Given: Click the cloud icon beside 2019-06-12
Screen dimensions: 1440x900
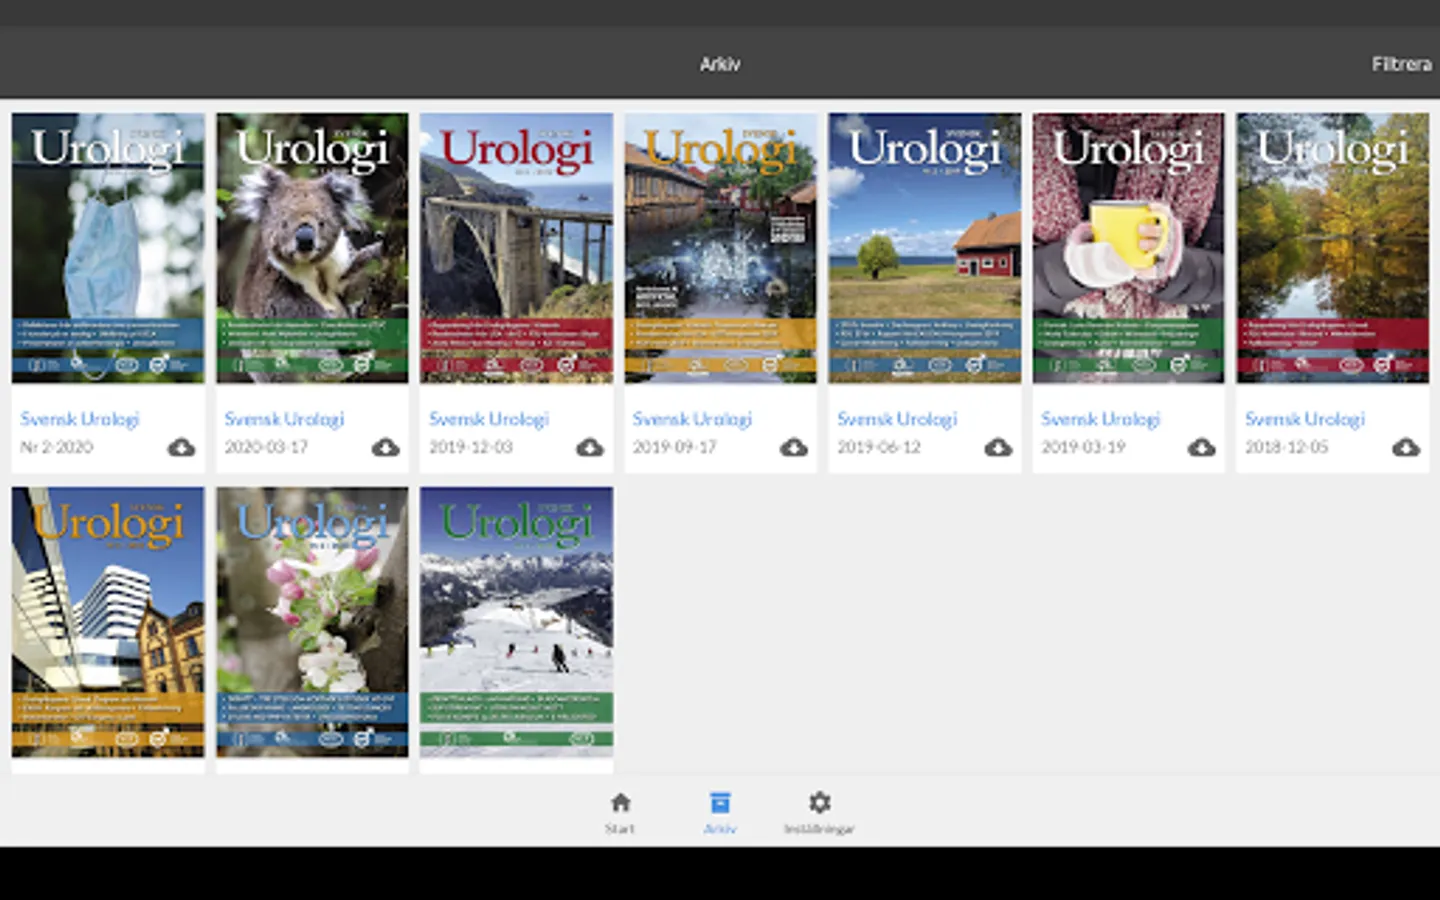Looking at the screenshot, I should (998, 447).
